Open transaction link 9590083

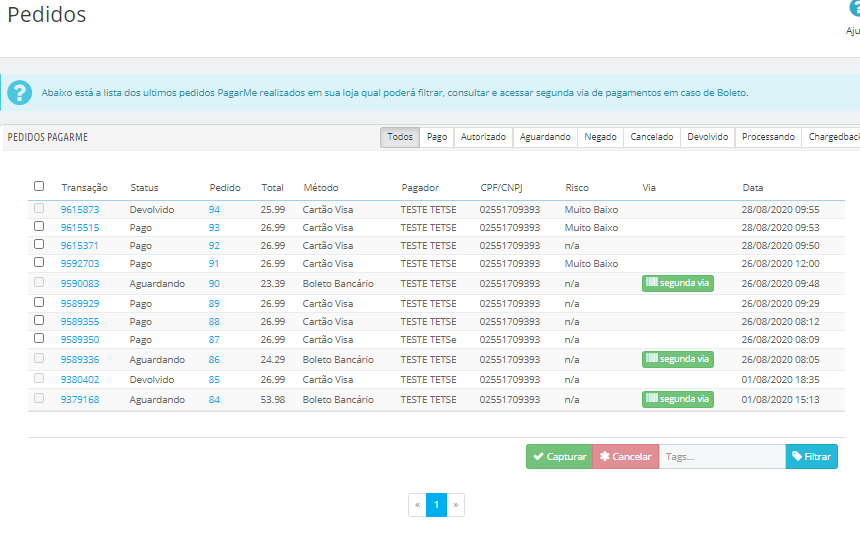pyautogui.click(x=80, y=284)
